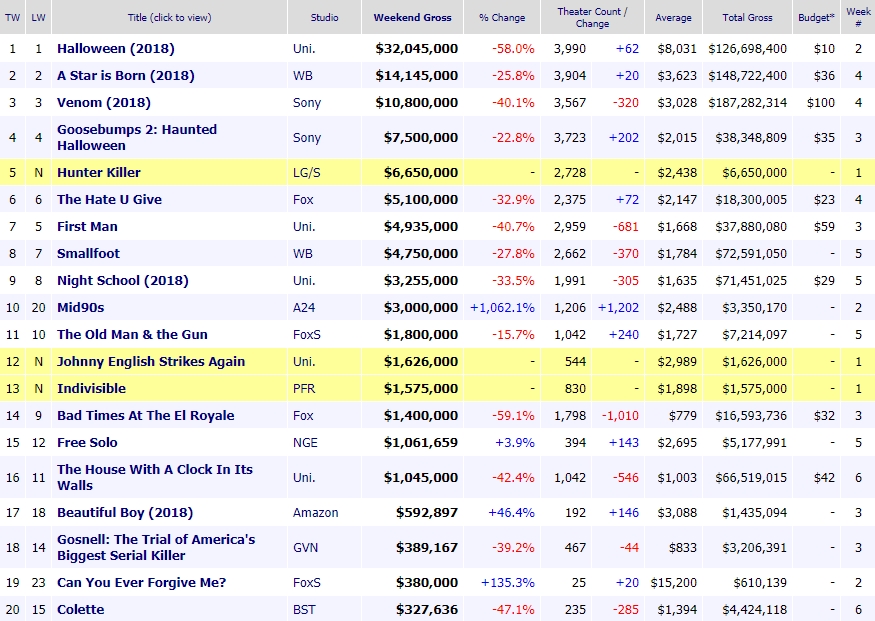Open the Hunter Killer title link
This screenshot has height=621, width=875.
pos(99,172)
